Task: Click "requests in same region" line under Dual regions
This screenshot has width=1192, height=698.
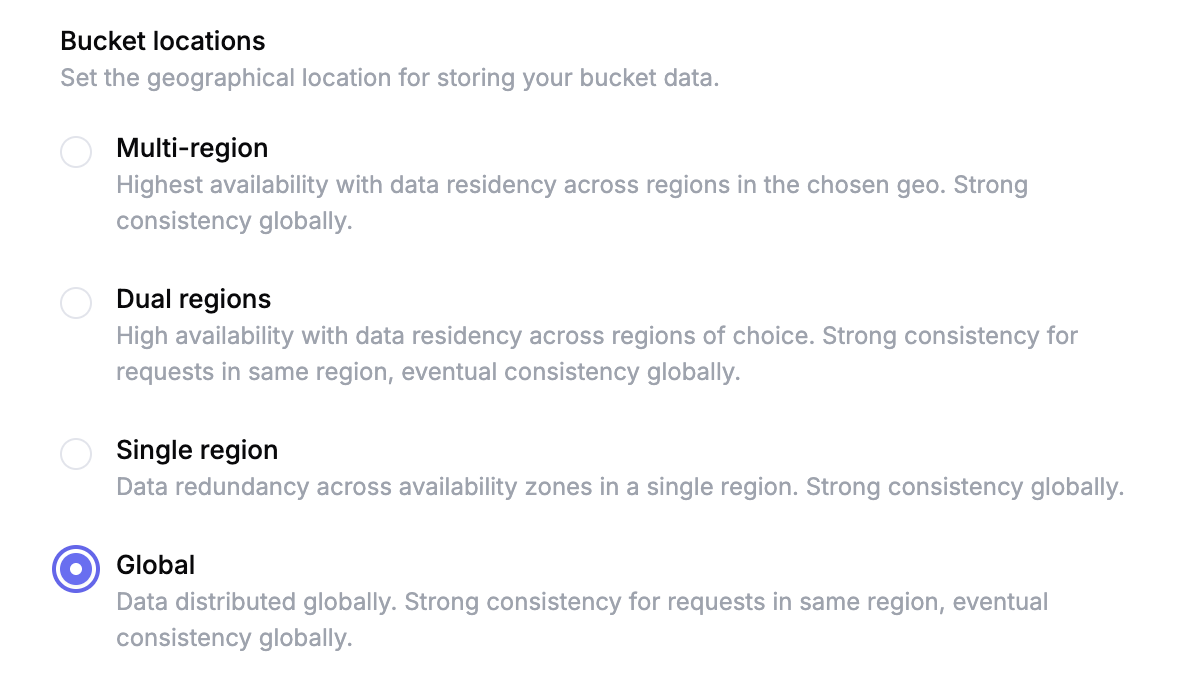Action: point(427,372)
